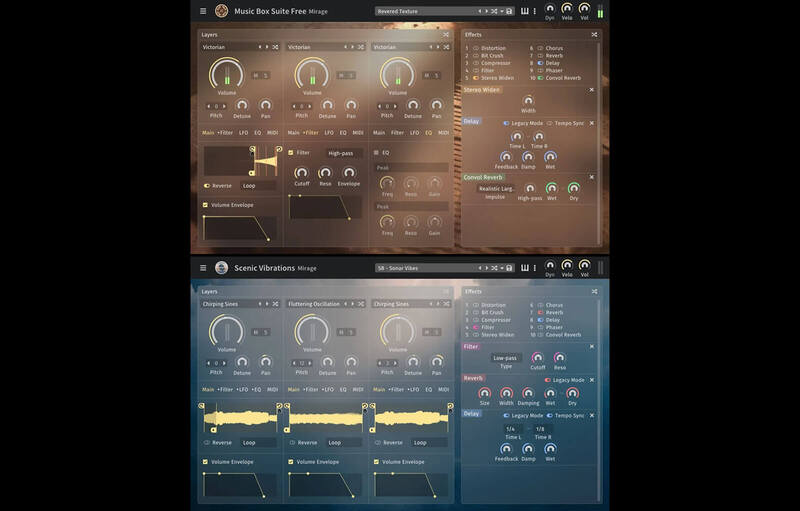Click Width knob of Stereo Widen

[528, 100]
